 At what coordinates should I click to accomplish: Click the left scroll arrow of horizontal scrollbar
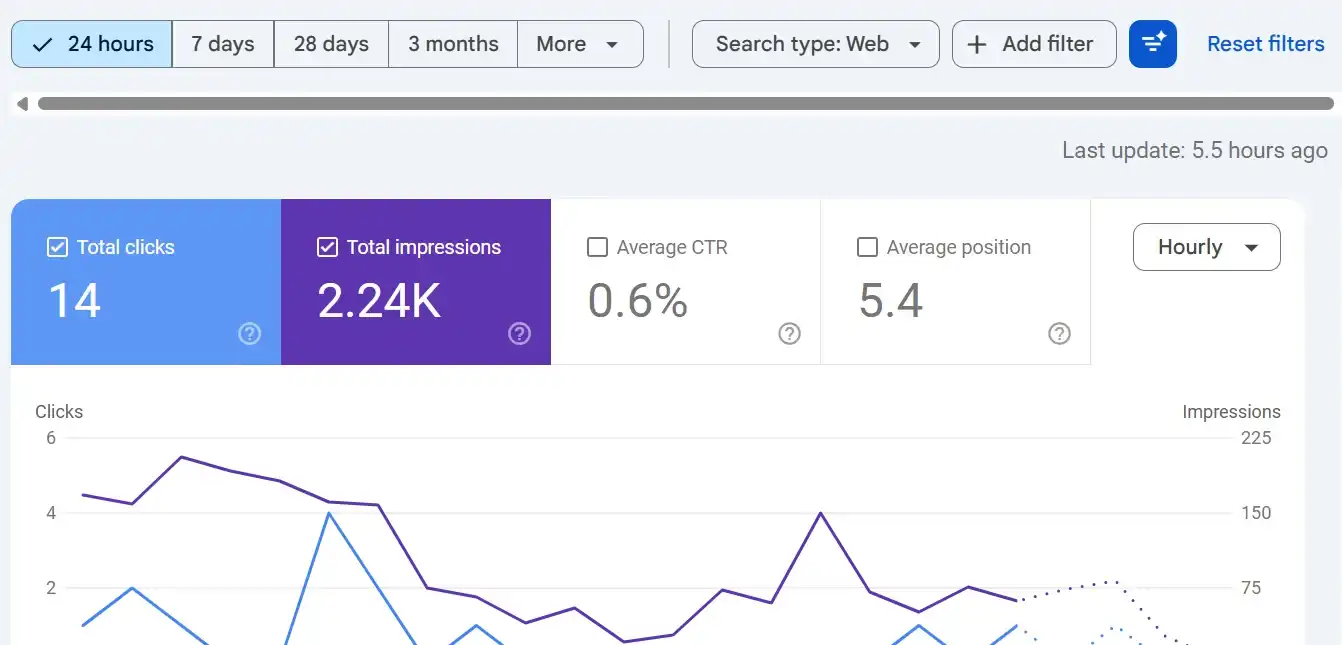22,104
